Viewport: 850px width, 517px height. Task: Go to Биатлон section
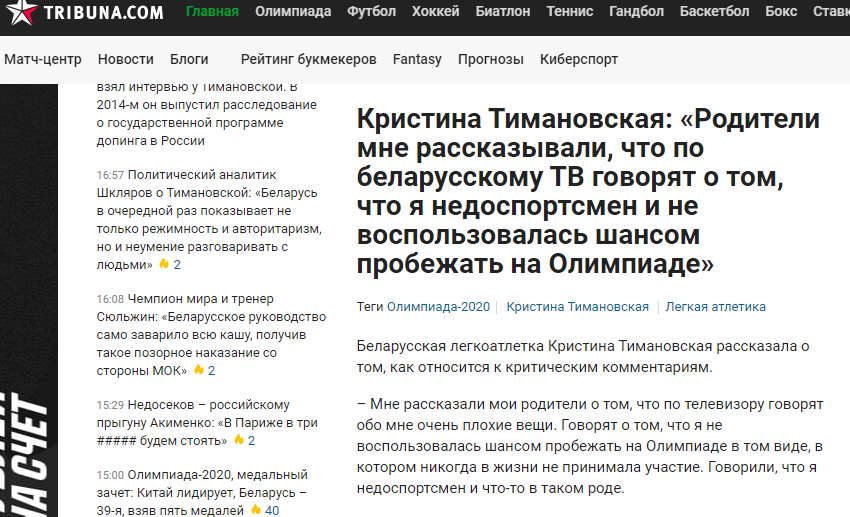503,11
